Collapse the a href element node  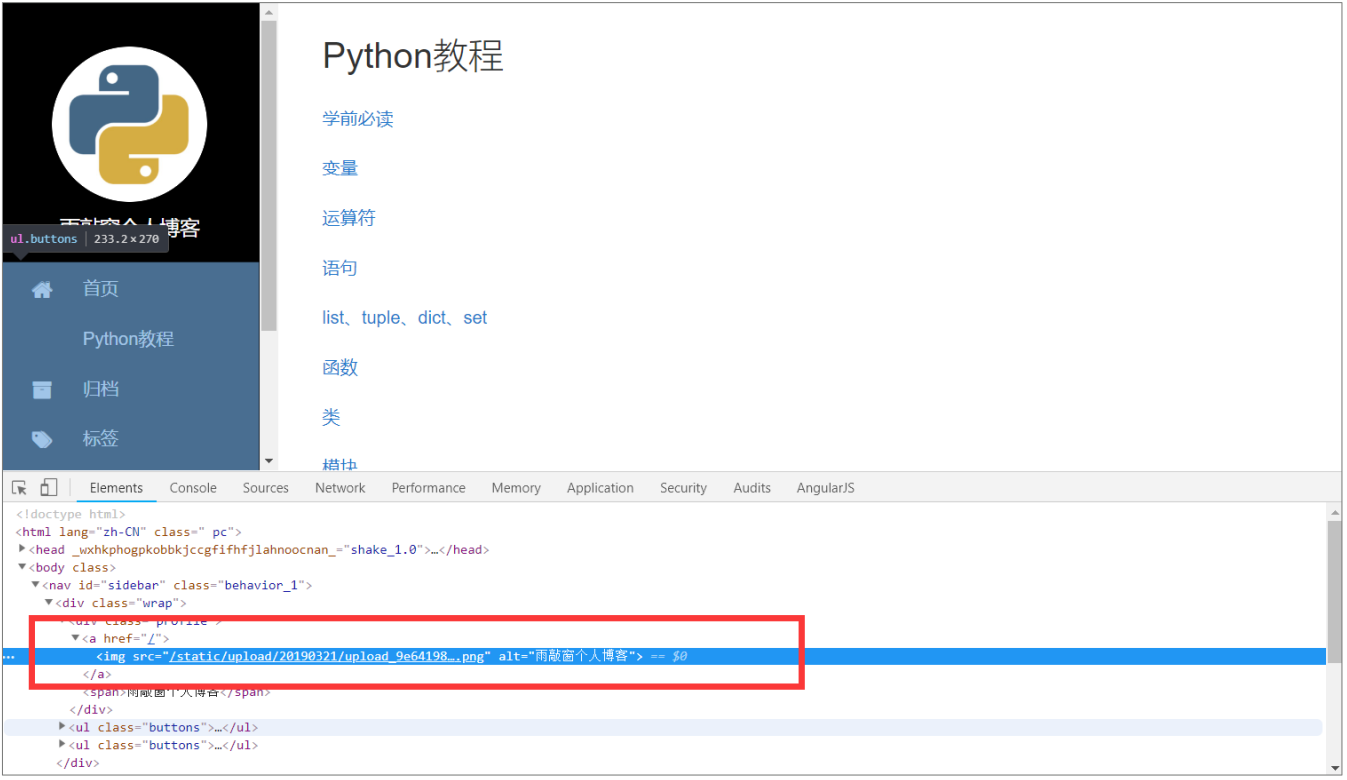(x=76, y=638)
